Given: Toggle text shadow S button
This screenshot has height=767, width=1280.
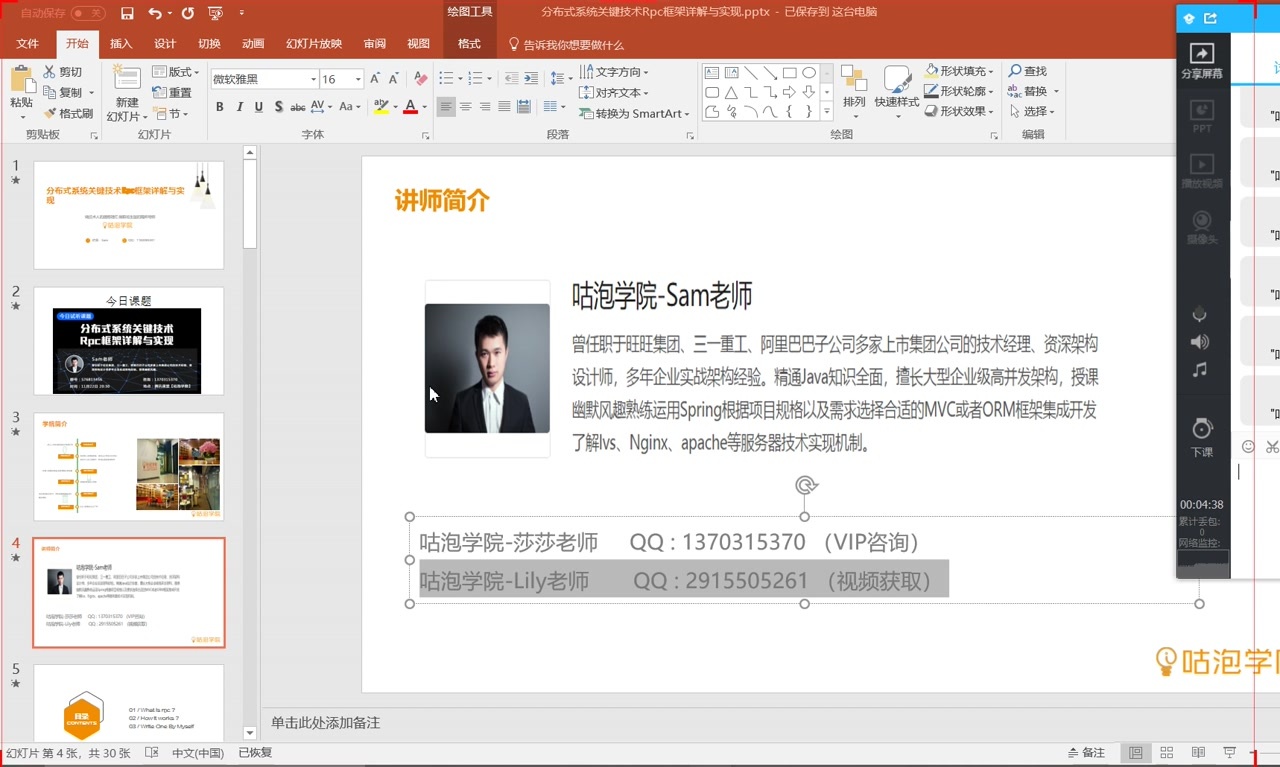Looking at the screenshot, I should point(279,107).
